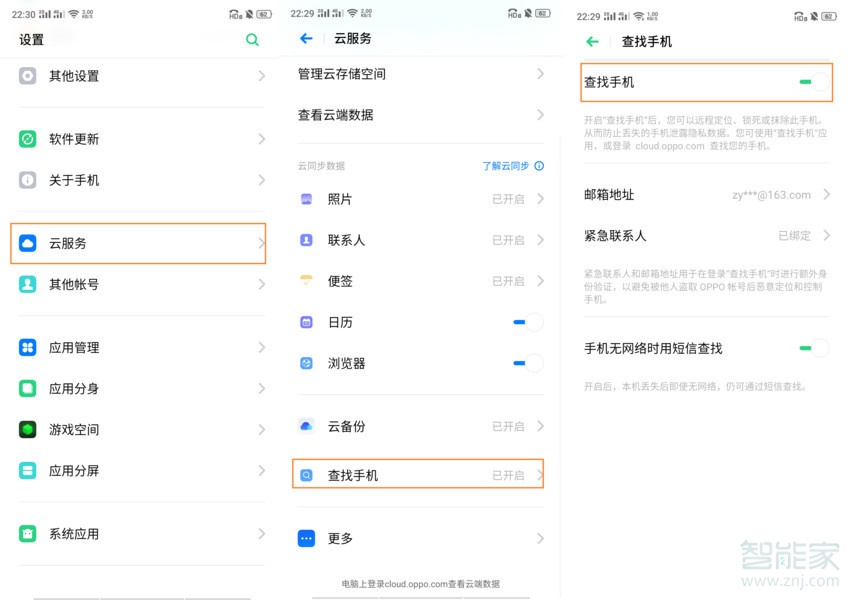
Task: Open the 日历 calendar icon
Action: (306, 322)
